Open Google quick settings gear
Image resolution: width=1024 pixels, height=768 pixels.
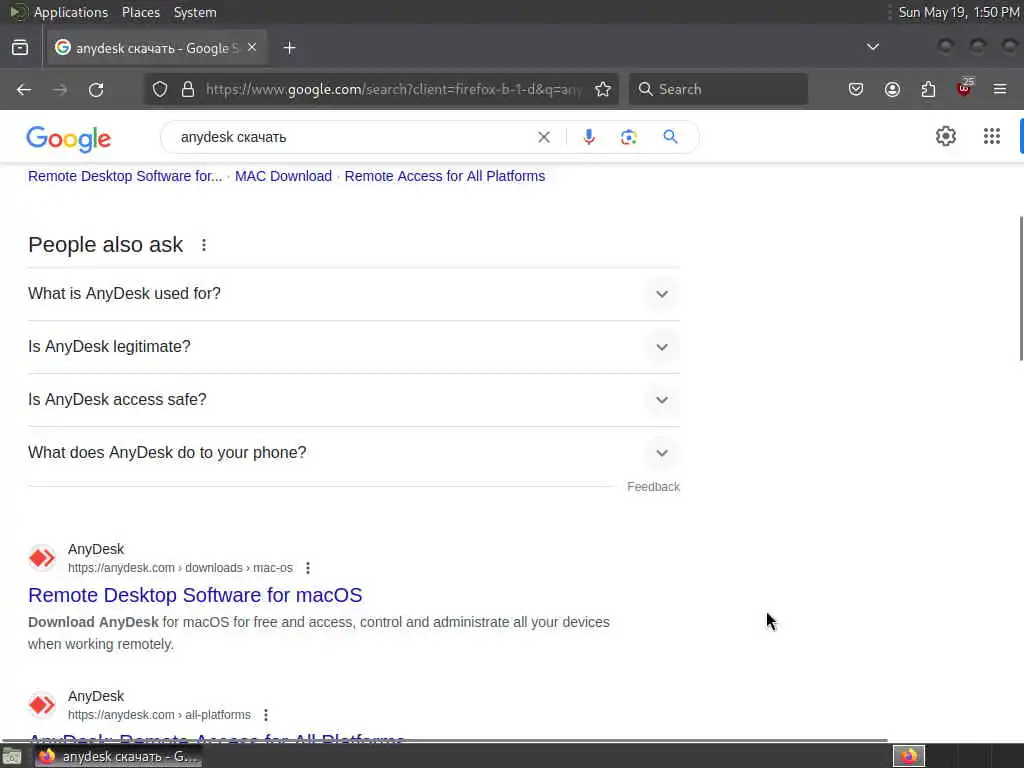[x=946, y=136]
